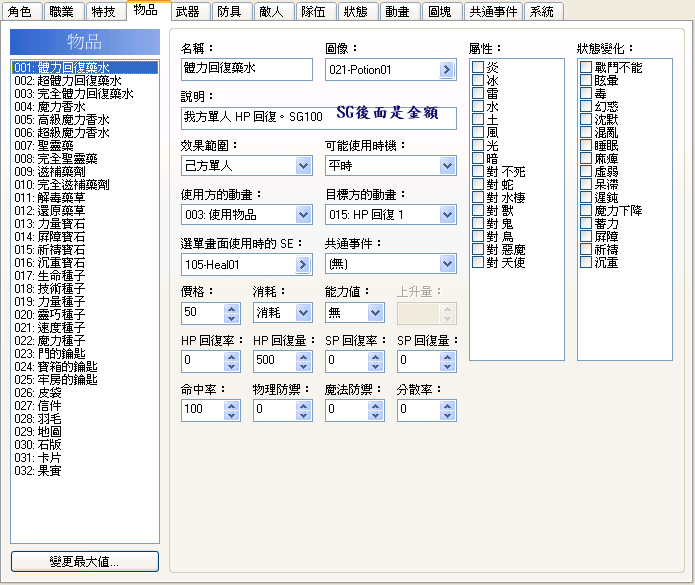
Task: Switch to the 圖塊 tab
Action: pos(441,12)
